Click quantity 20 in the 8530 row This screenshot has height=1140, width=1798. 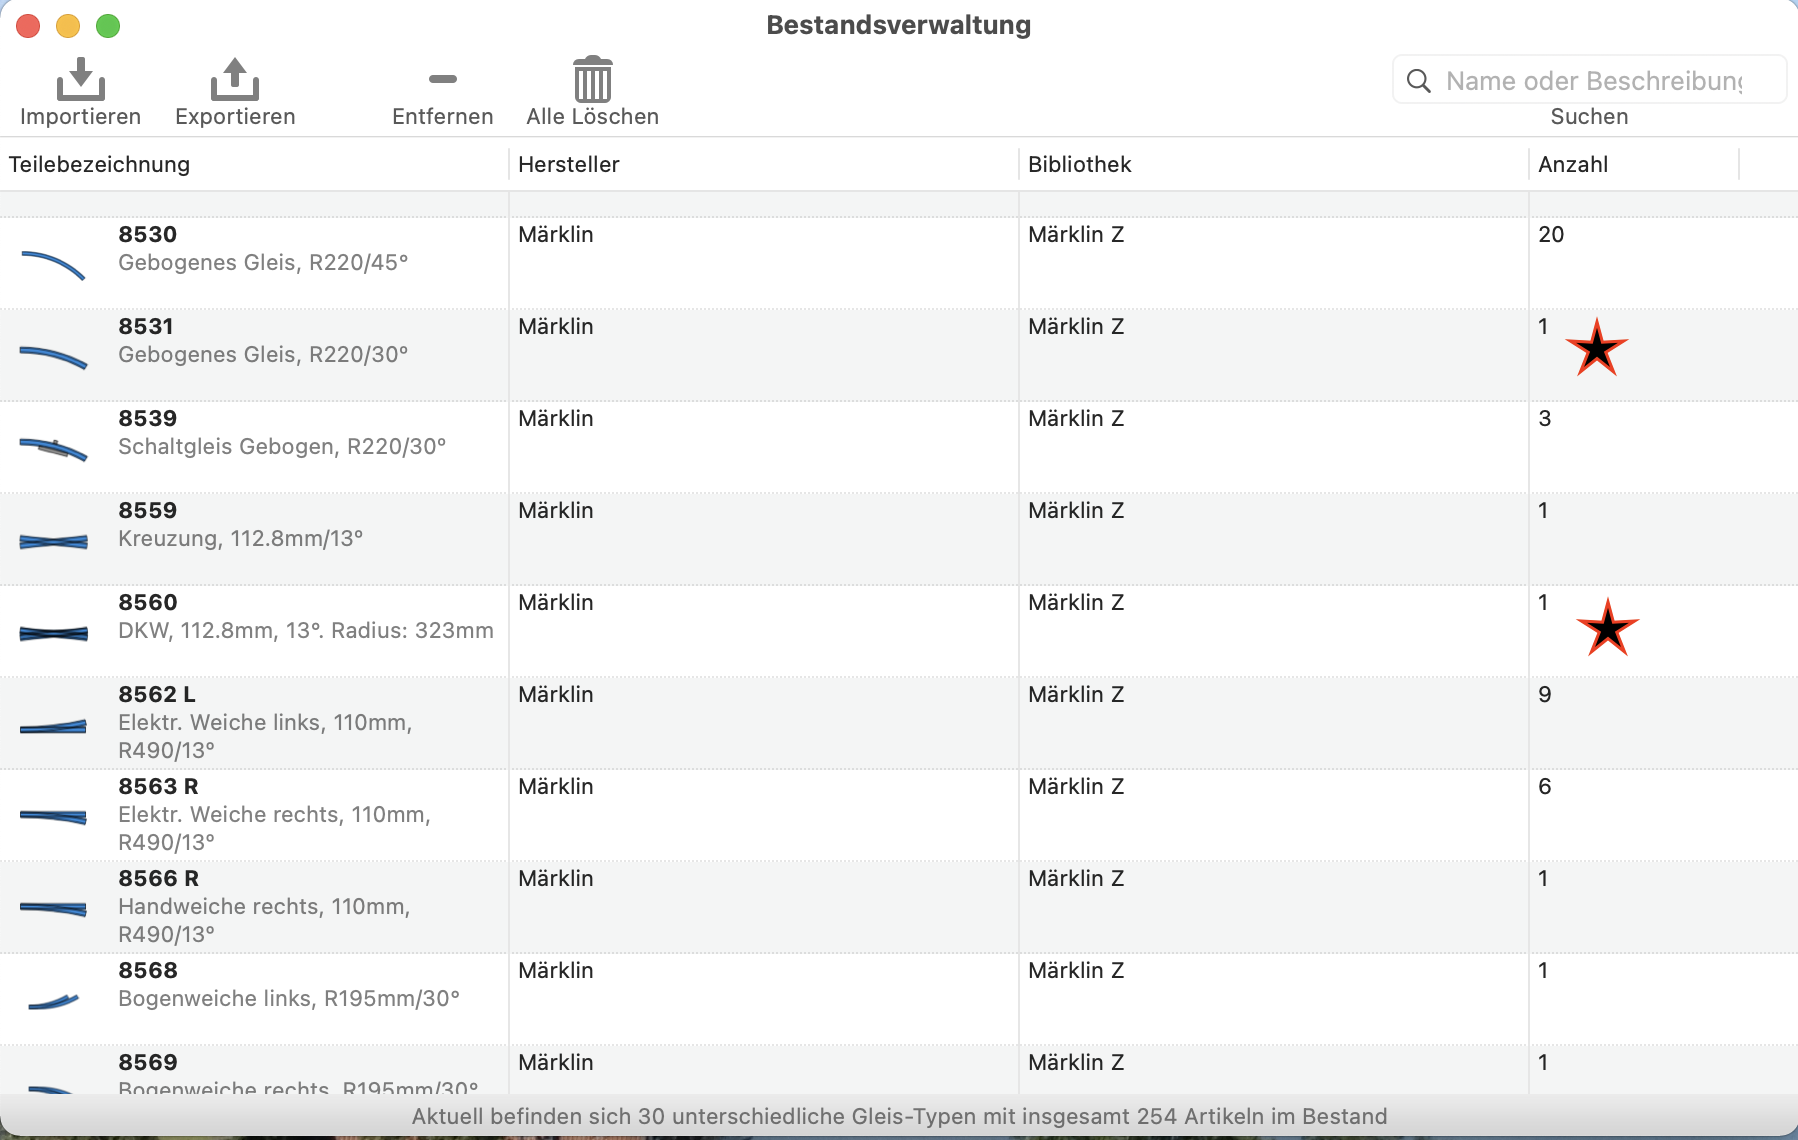tap(1551, 235)
